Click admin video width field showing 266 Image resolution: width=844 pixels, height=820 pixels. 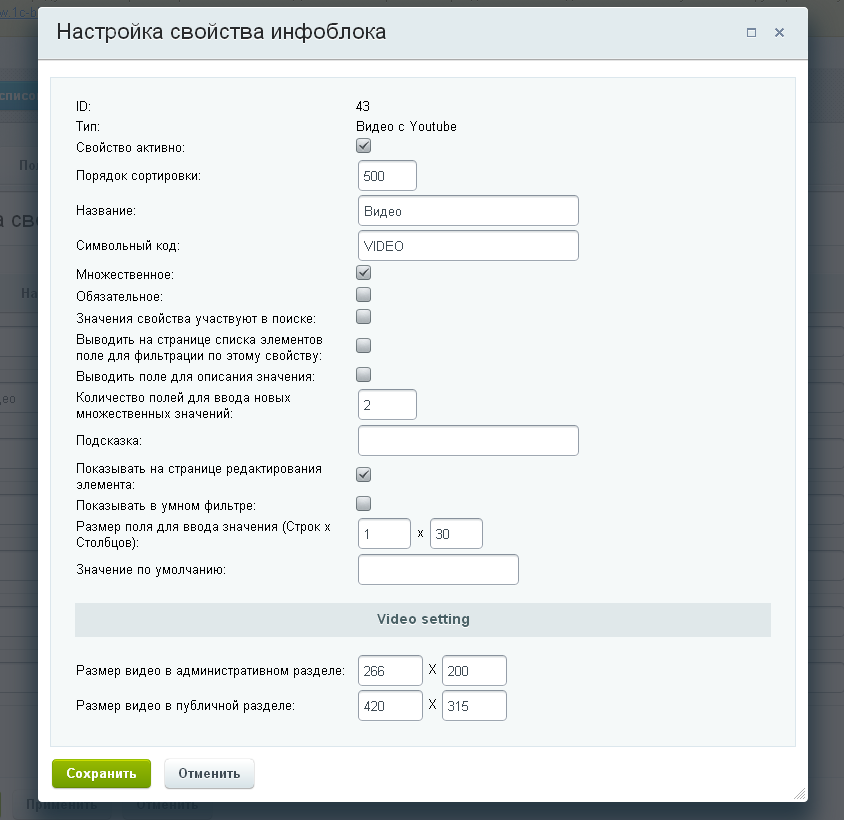pyautogui.click(x=390, y=670)
